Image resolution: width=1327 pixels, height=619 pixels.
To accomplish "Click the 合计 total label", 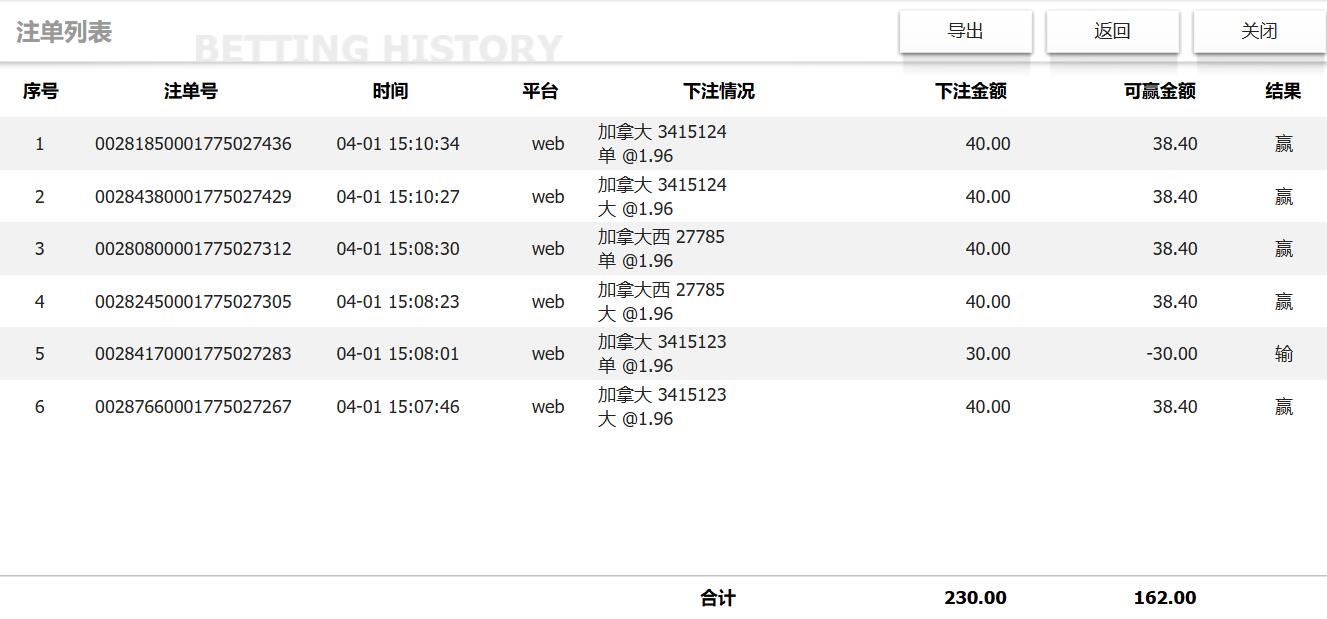I will point(717,598).
